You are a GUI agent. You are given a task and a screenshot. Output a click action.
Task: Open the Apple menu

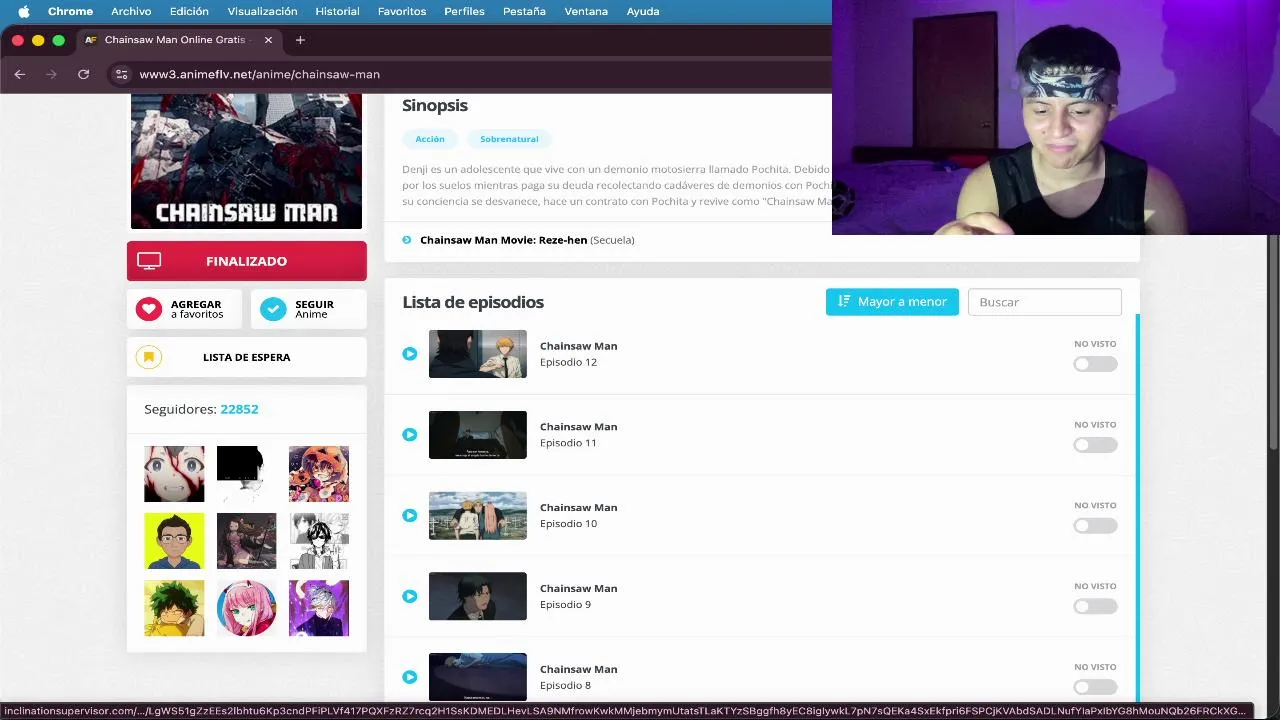pos(24,11)
